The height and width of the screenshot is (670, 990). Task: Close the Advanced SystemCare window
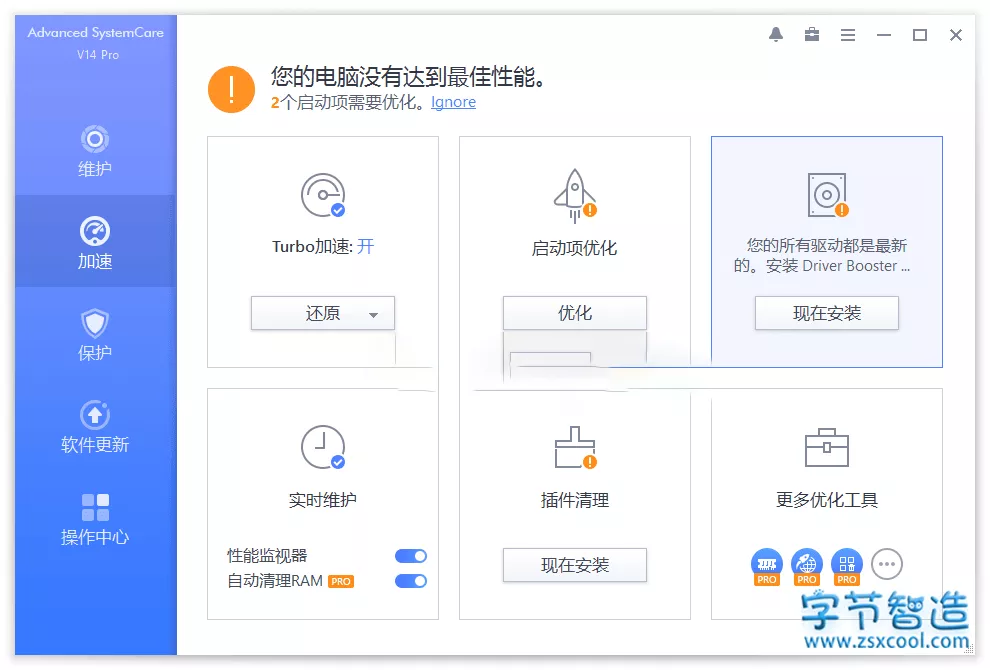(x=956, y=35)
